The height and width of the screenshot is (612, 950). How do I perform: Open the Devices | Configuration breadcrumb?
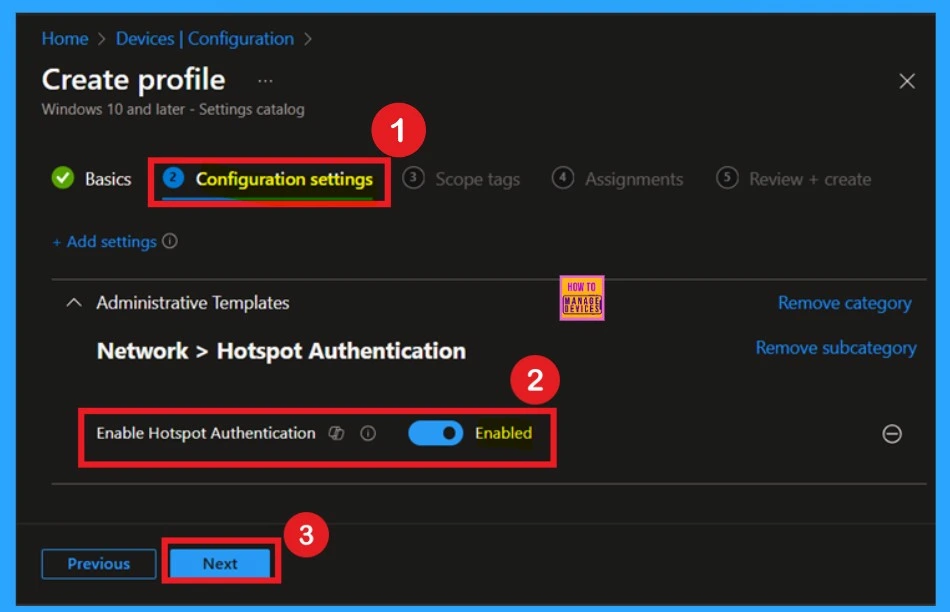205,39
